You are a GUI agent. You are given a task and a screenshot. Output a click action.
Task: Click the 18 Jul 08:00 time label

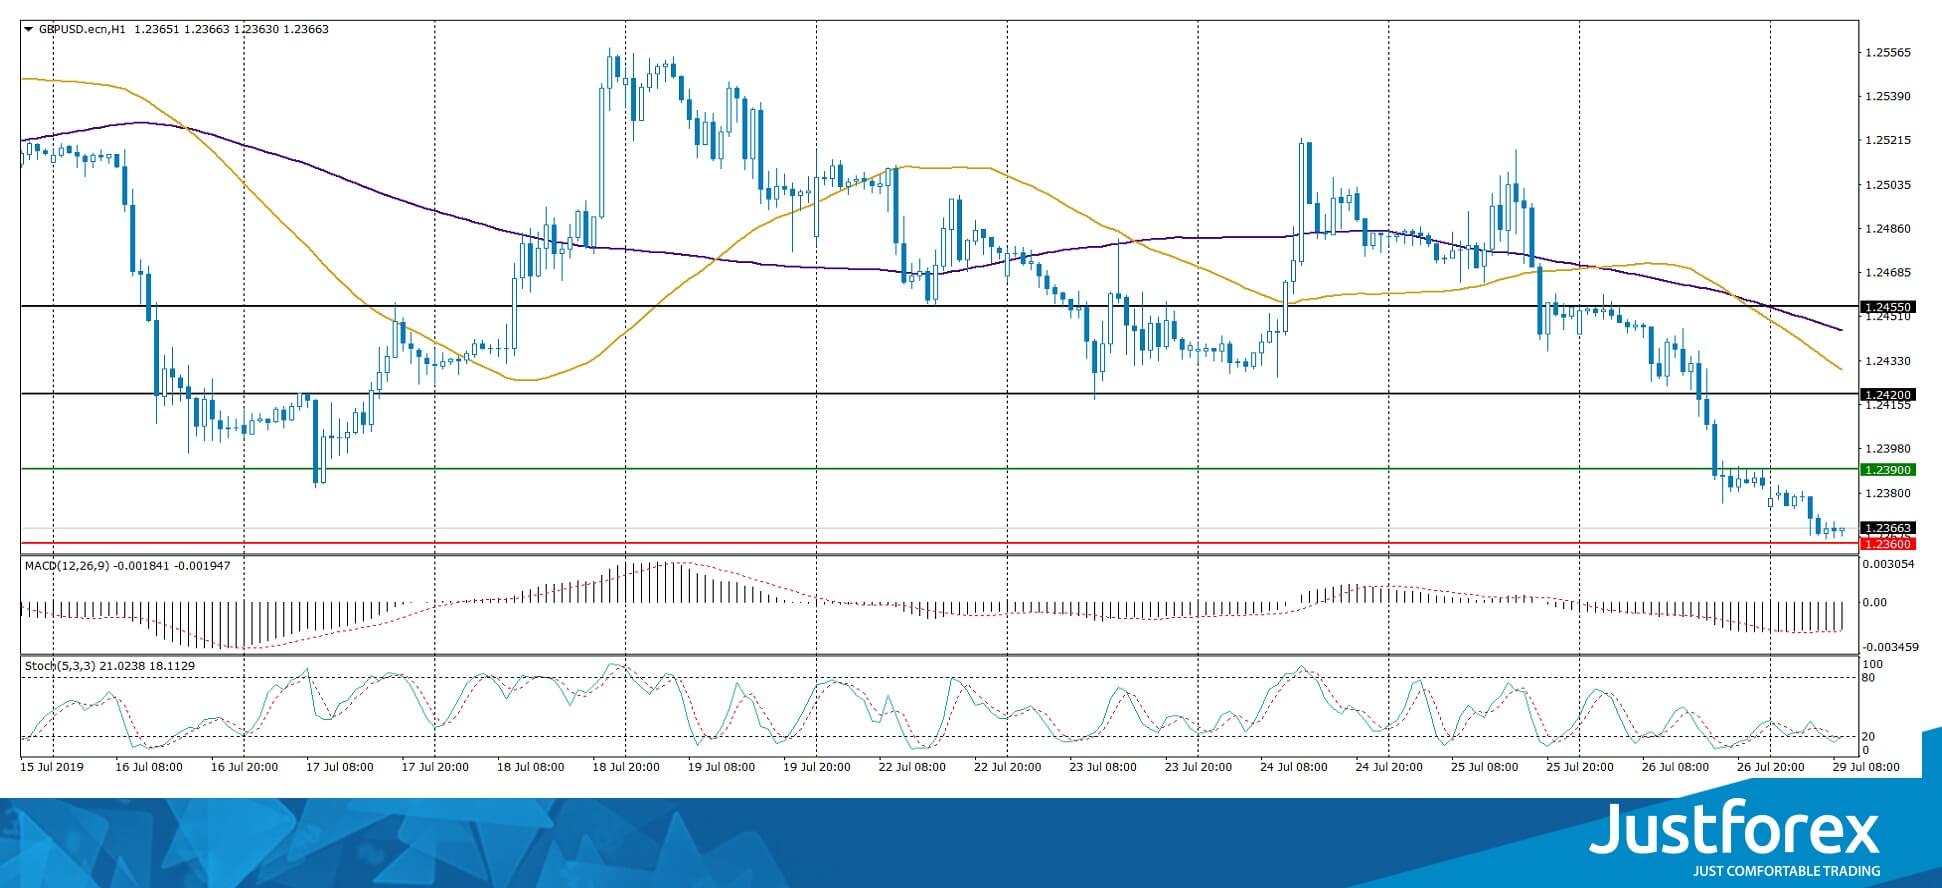point(531,767)
